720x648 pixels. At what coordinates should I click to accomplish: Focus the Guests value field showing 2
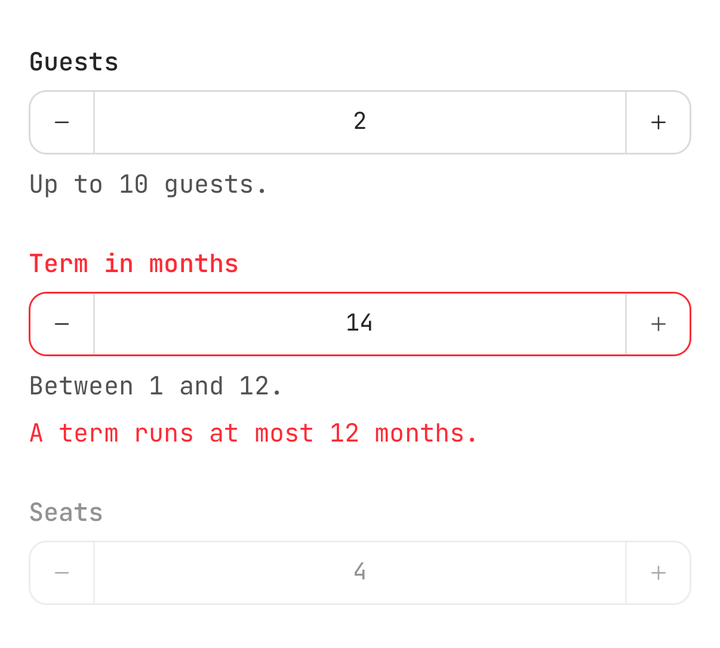point(360,122)
